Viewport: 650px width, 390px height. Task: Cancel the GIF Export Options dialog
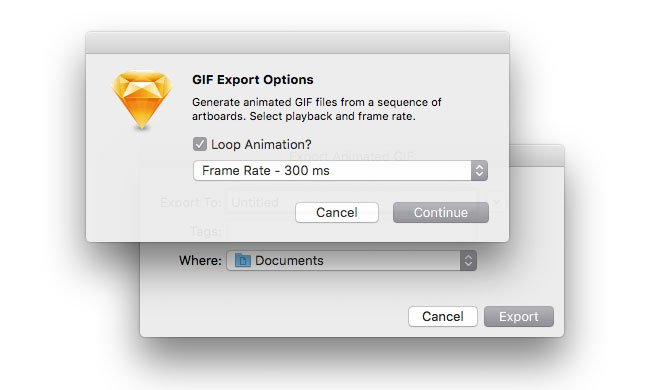[x=337, y=212]
